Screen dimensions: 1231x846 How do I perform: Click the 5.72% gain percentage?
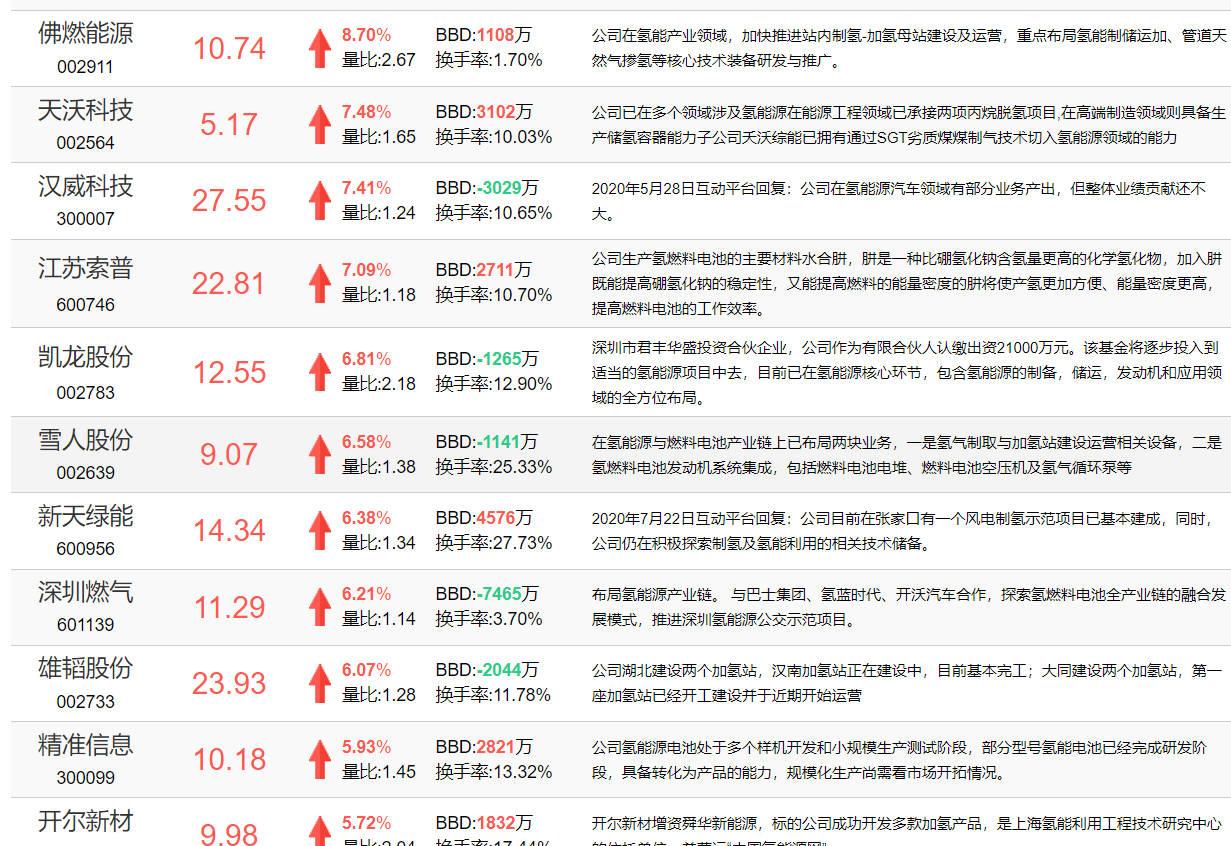pos(367,823)
